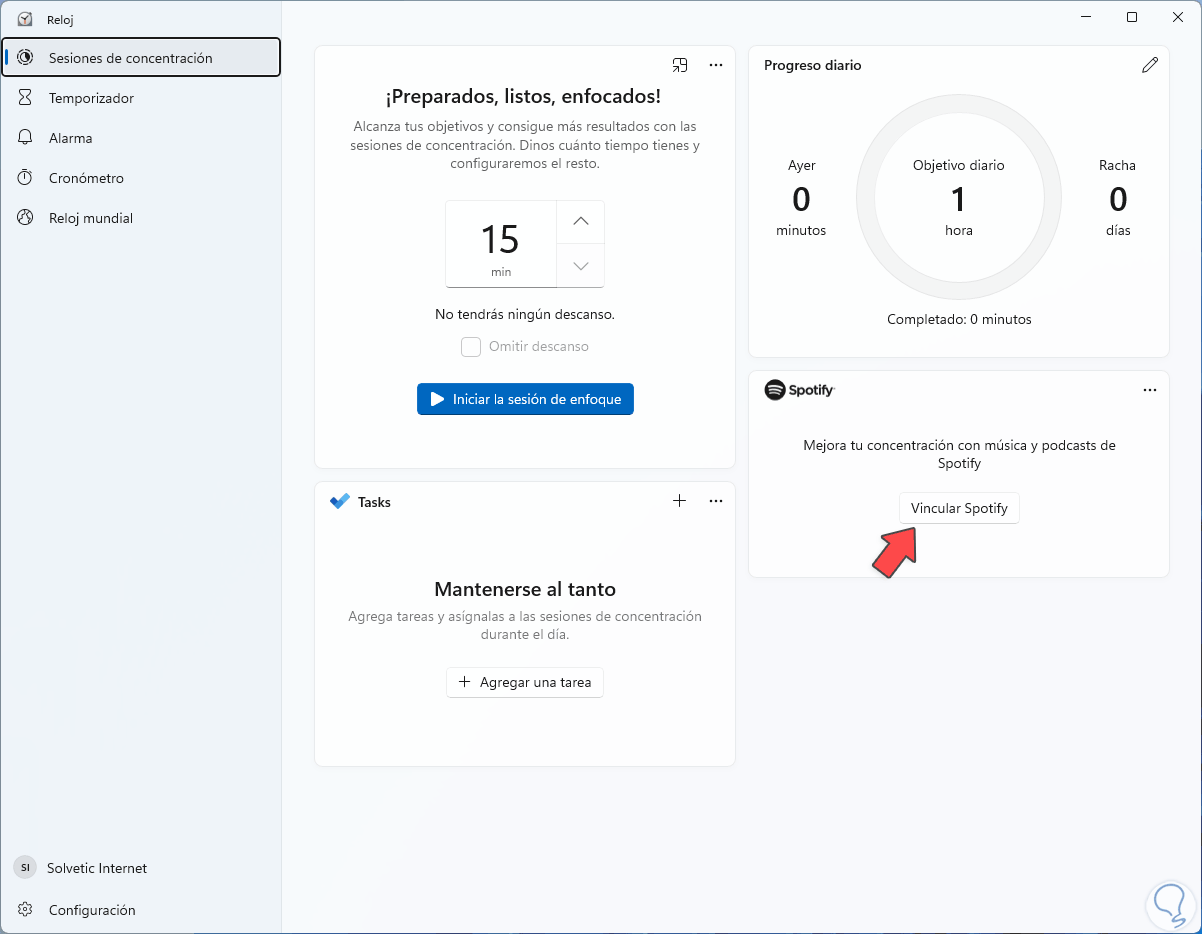
Task: Click plus icon in Tasks header
Action: point(680,501)
